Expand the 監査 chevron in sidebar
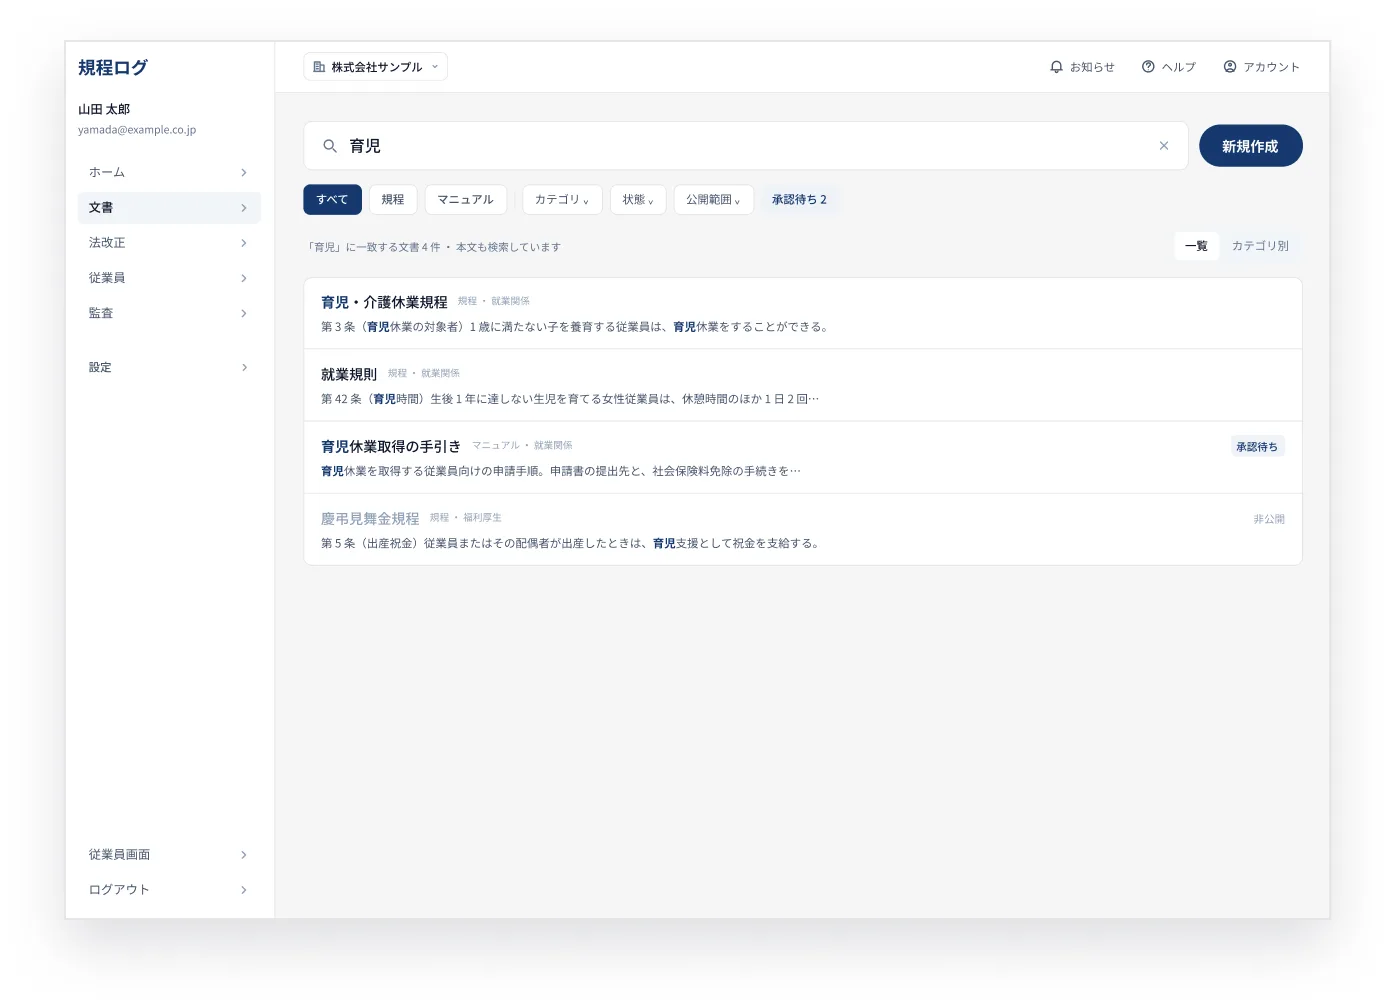The height and width of the screenshot is (1008, 1396). click(x=244, y=313)
